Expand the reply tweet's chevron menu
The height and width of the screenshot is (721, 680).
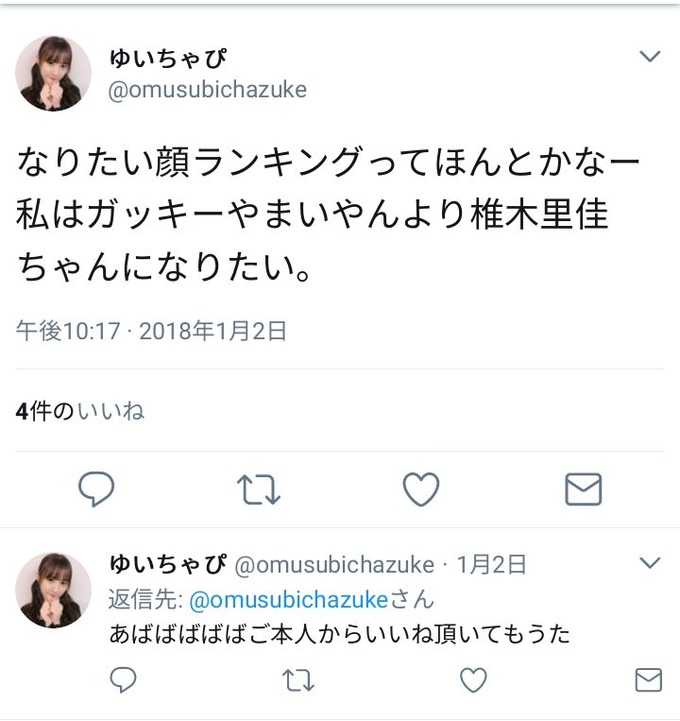tap(650, 562)
